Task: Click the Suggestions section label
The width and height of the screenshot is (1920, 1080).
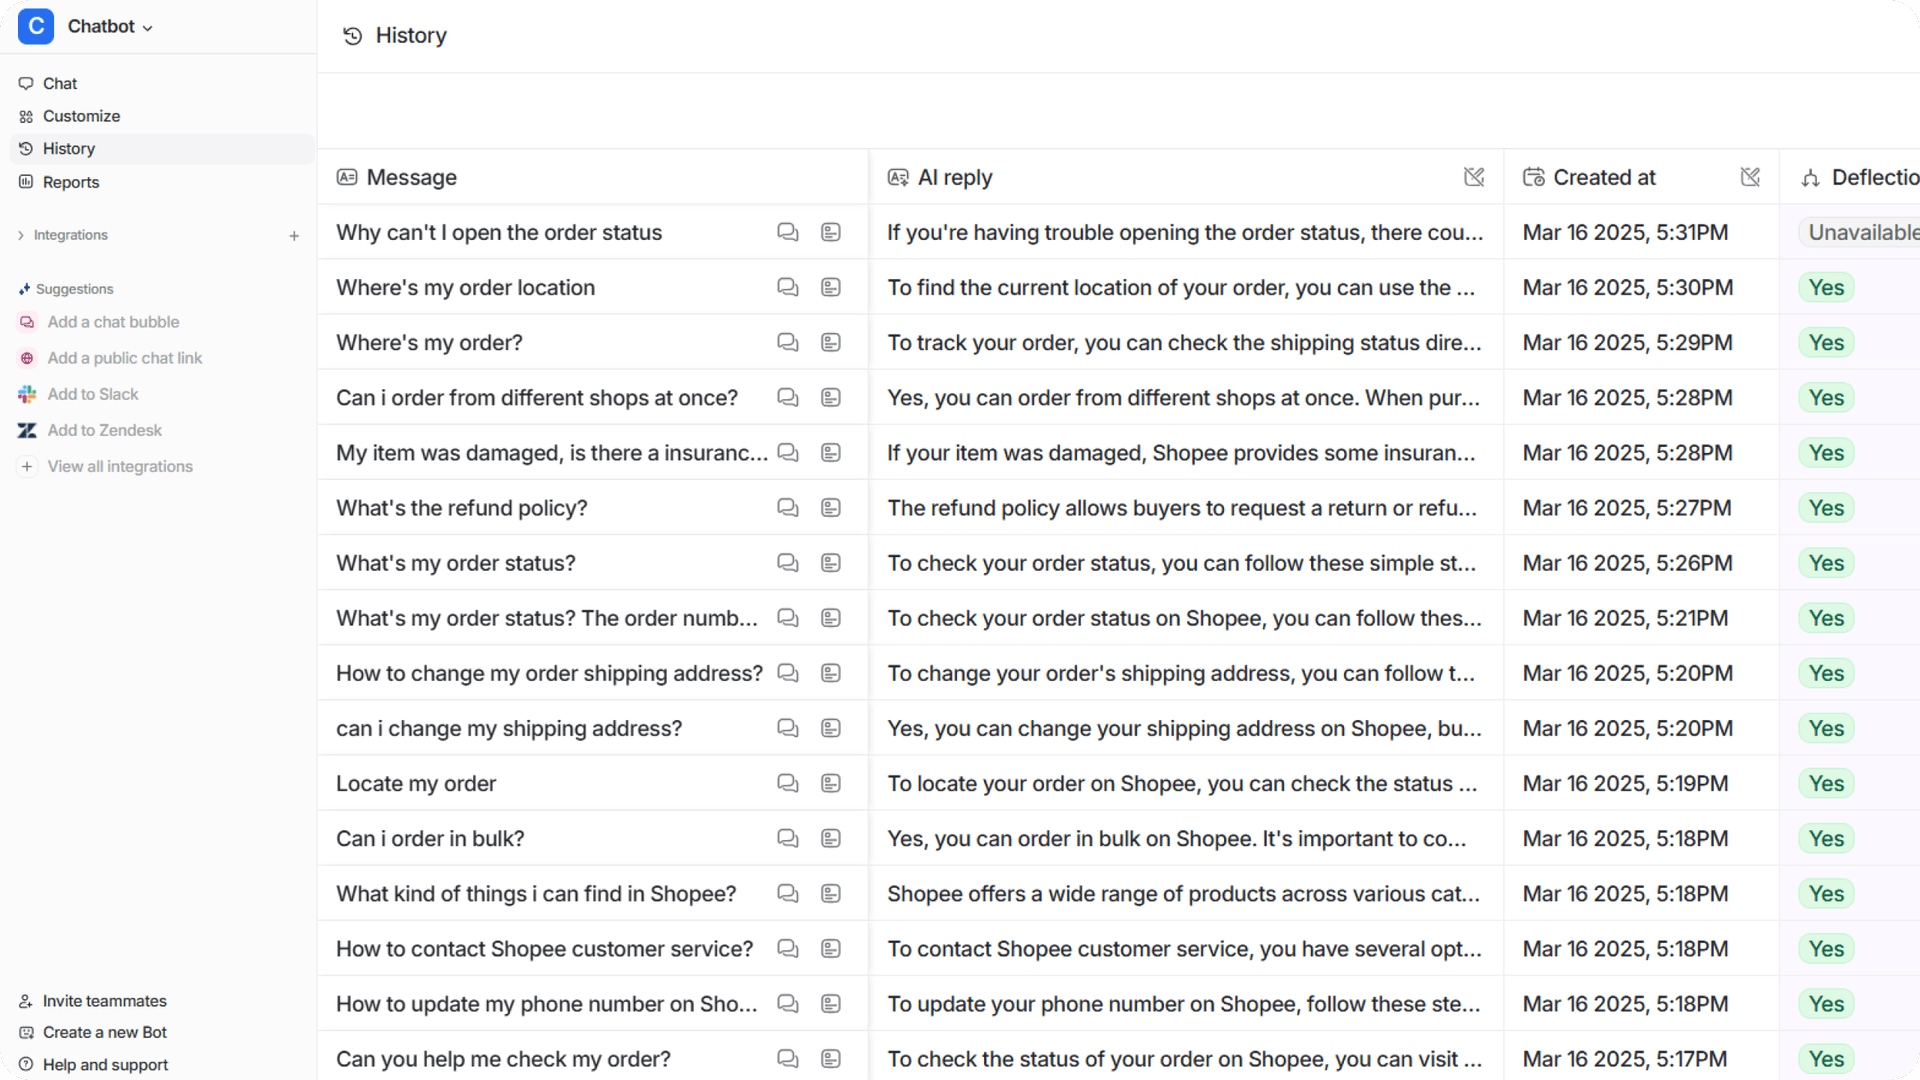Action: point(74,289)
